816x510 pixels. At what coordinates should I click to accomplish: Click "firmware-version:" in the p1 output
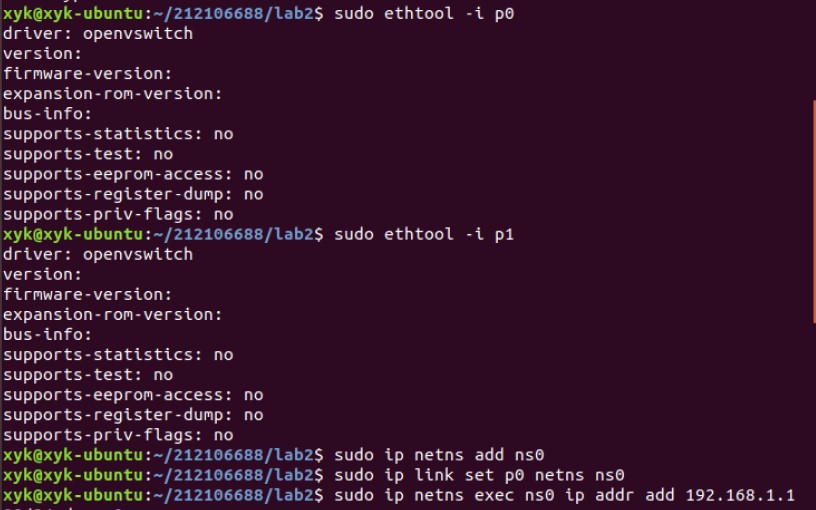click(x=88, y=294)
